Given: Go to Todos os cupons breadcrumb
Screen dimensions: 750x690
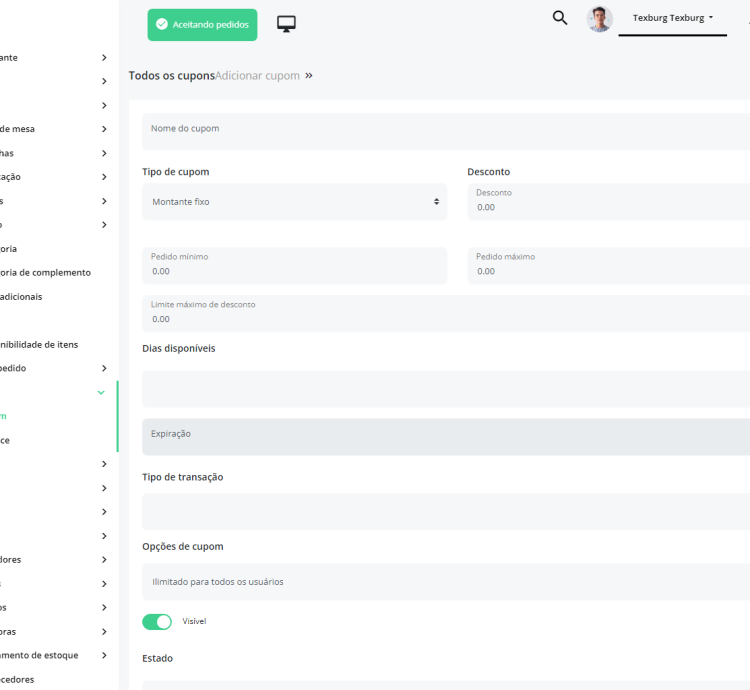Looking at the screenshot, I should [171, 76].
